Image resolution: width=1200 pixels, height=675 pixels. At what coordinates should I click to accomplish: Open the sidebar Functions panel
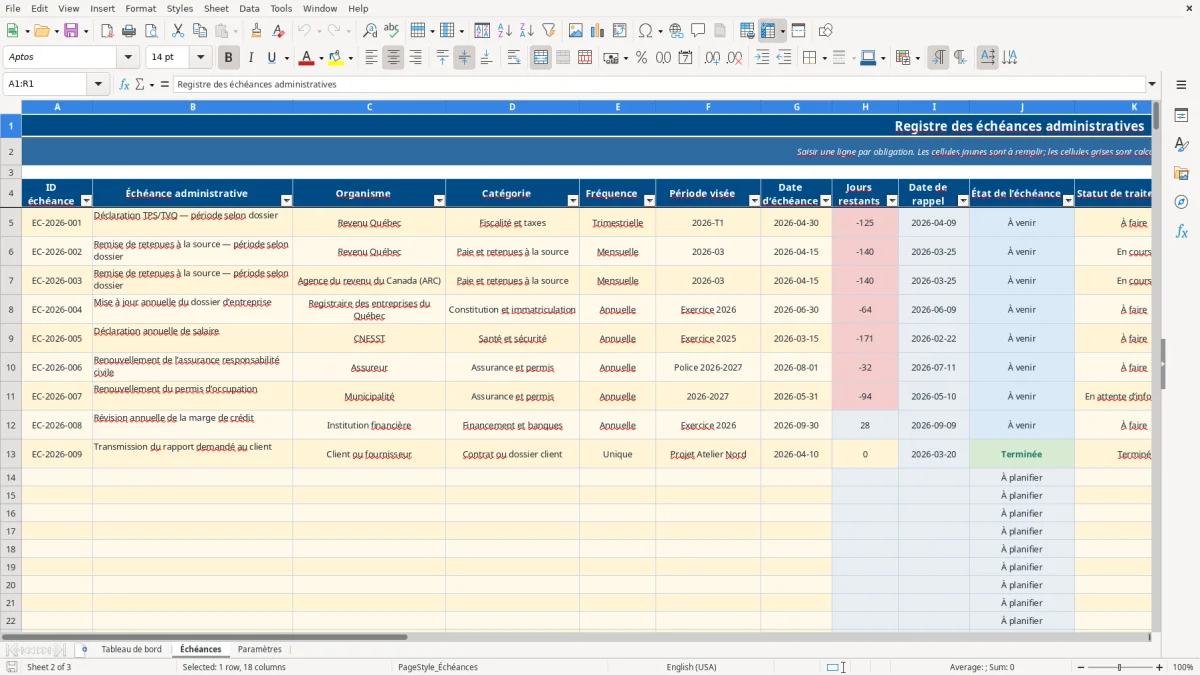(x=1181, y=231)
